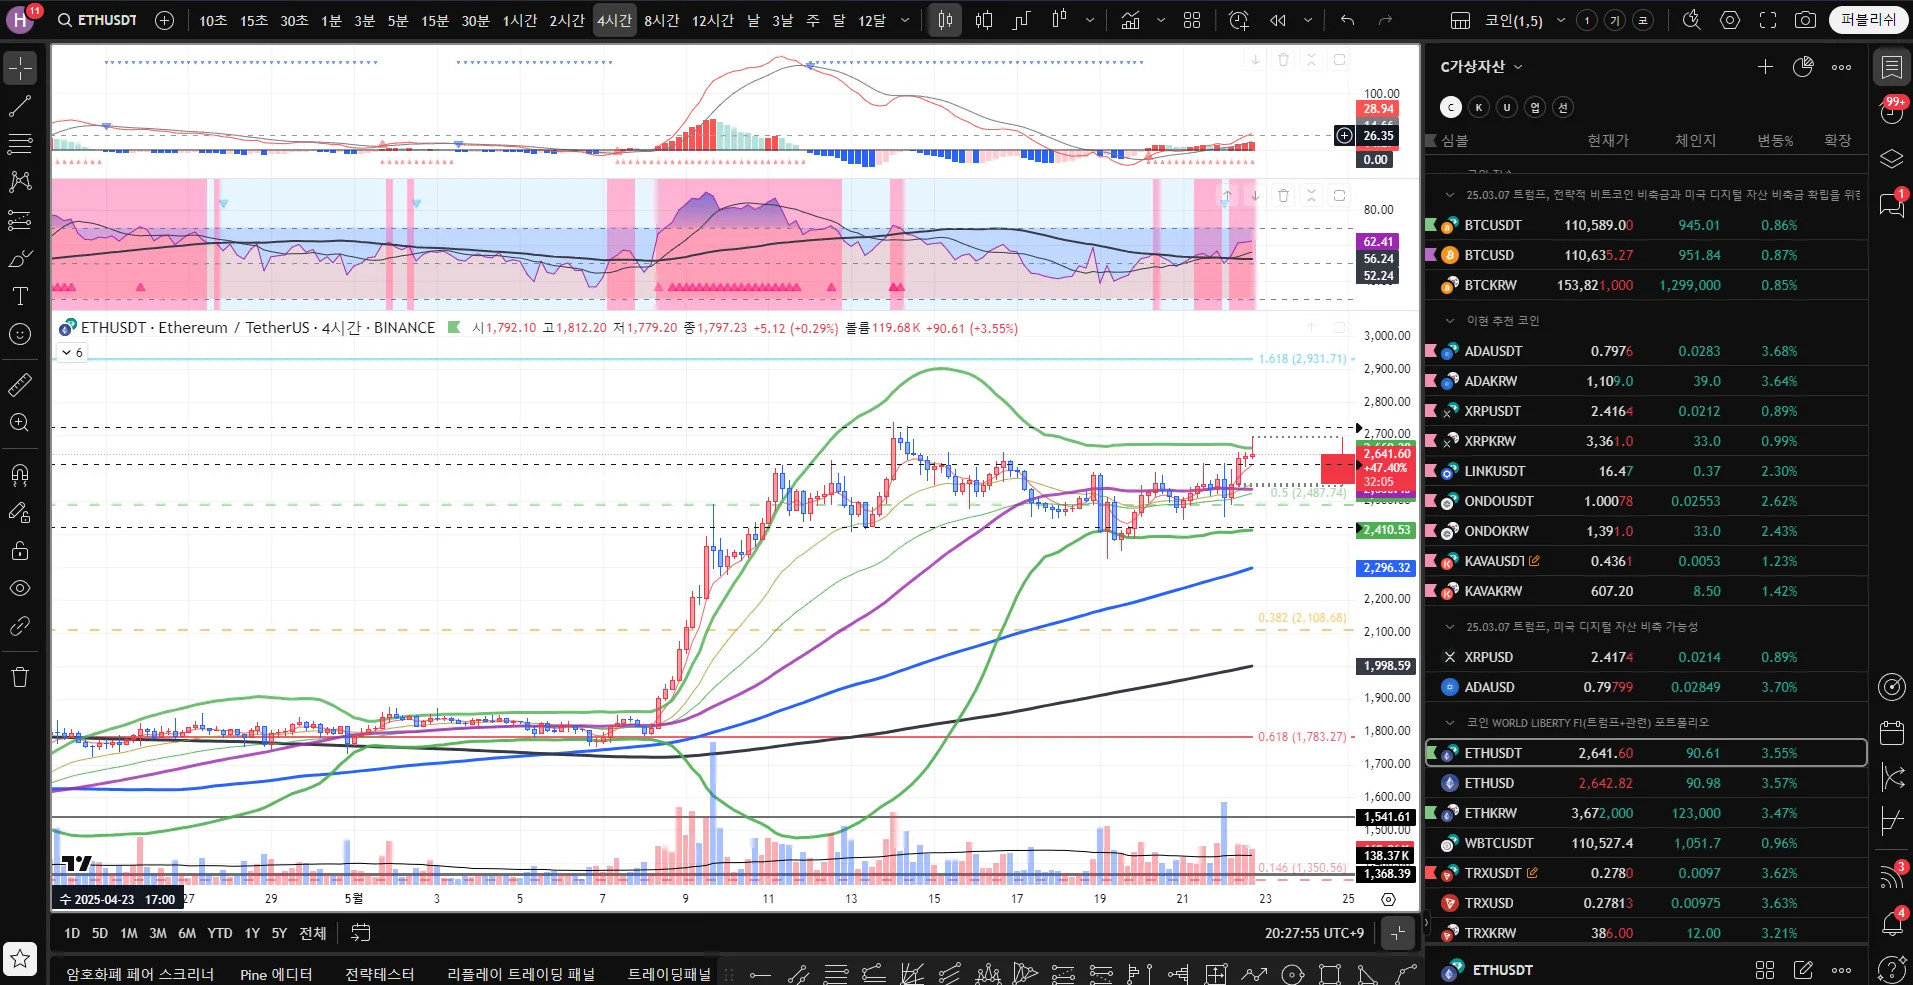Toggle lock all drawings

click(x=20, y=550)
